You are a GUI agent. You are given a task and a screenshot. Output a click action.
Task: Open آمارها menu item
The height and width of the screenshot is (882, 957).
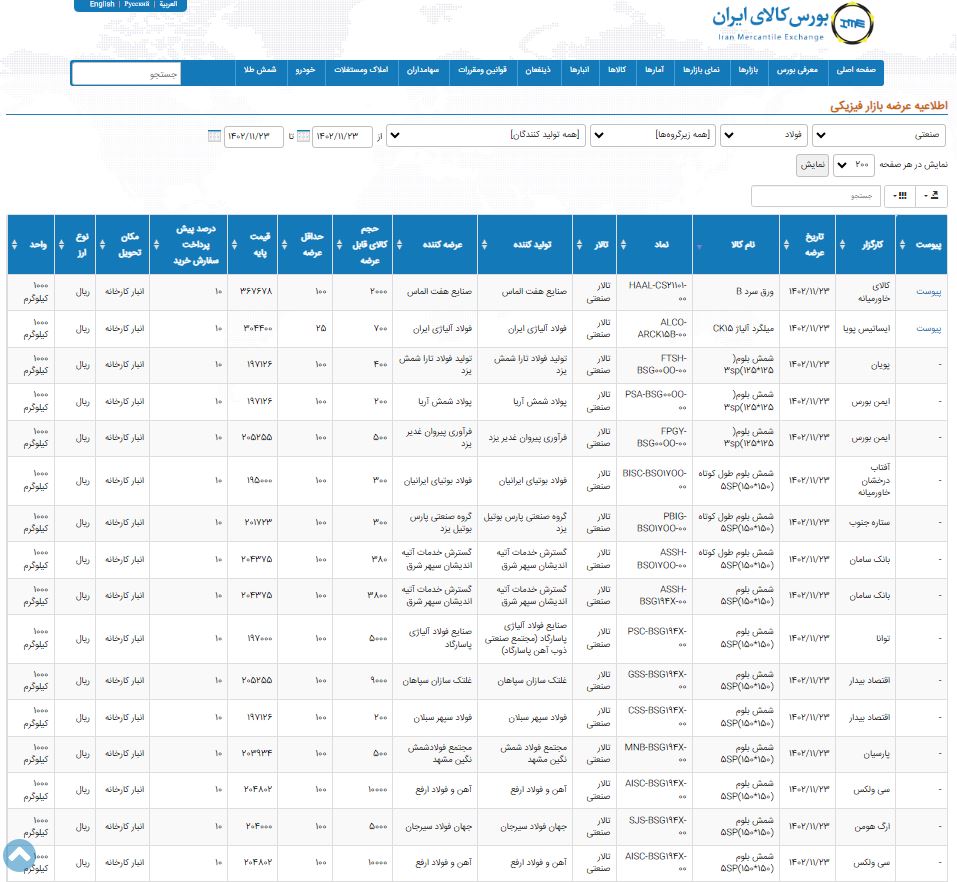click(654, 70)
